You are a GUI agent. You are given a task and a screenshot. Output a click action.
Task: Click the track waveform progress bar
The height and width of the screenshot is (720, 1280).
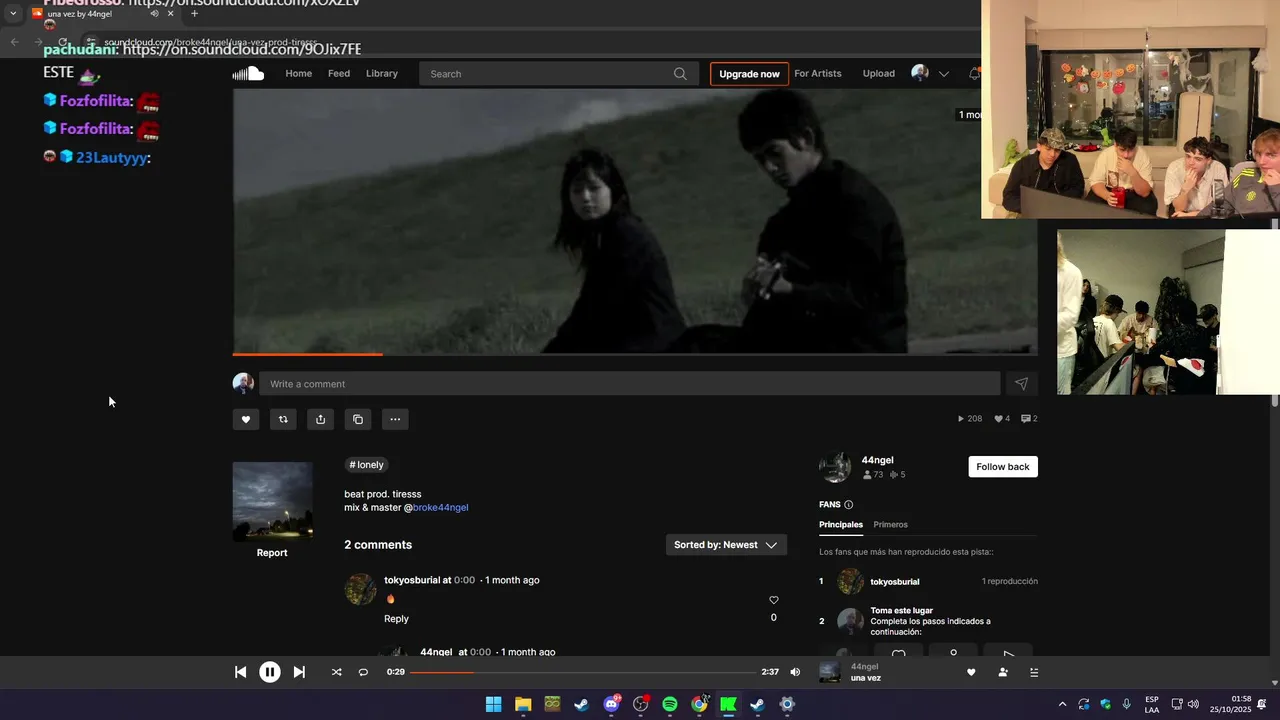coord(635,353)
